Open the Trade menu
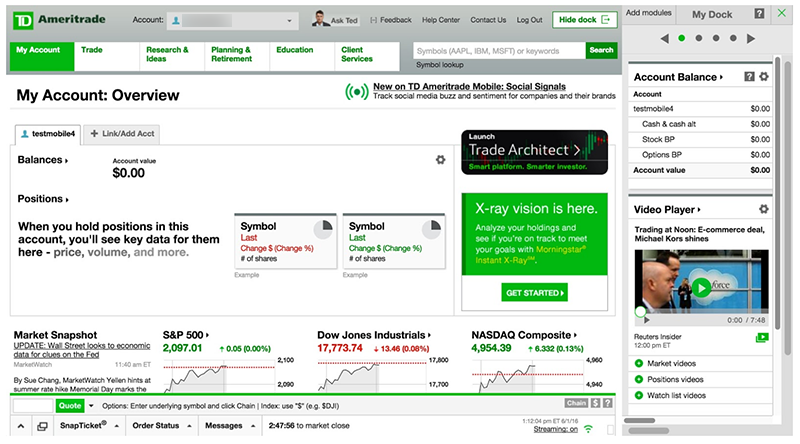 107,56
